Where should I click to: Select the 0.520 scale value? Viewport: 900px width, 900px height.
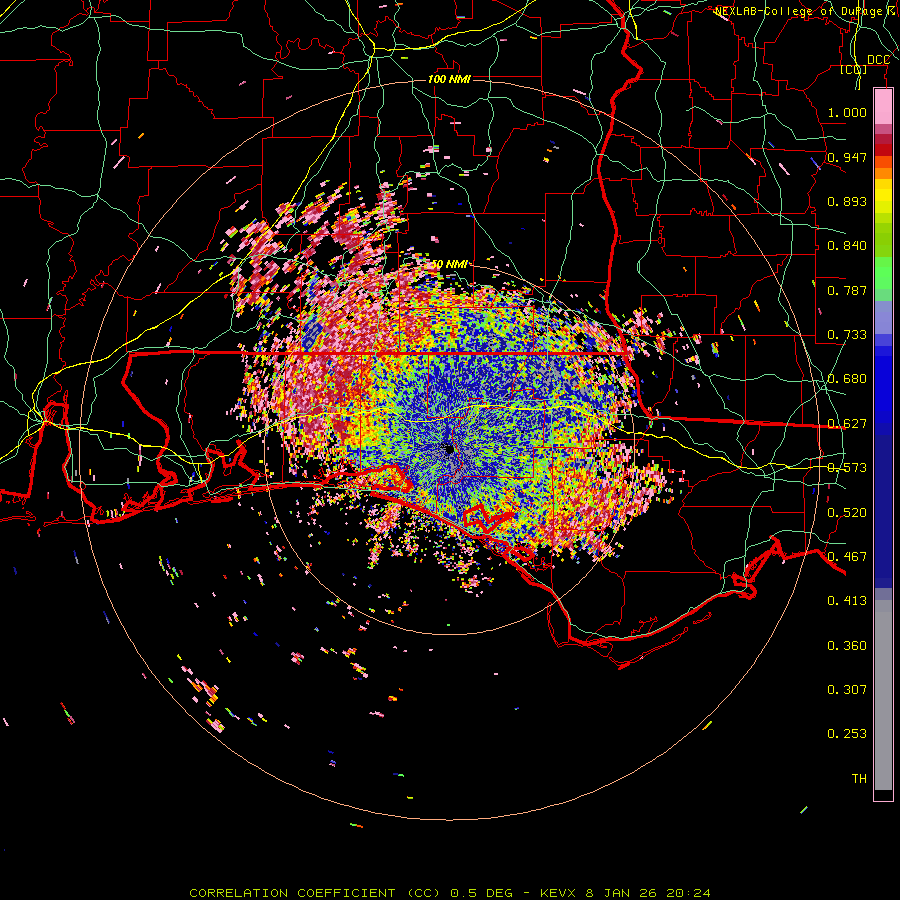(847, 513)
